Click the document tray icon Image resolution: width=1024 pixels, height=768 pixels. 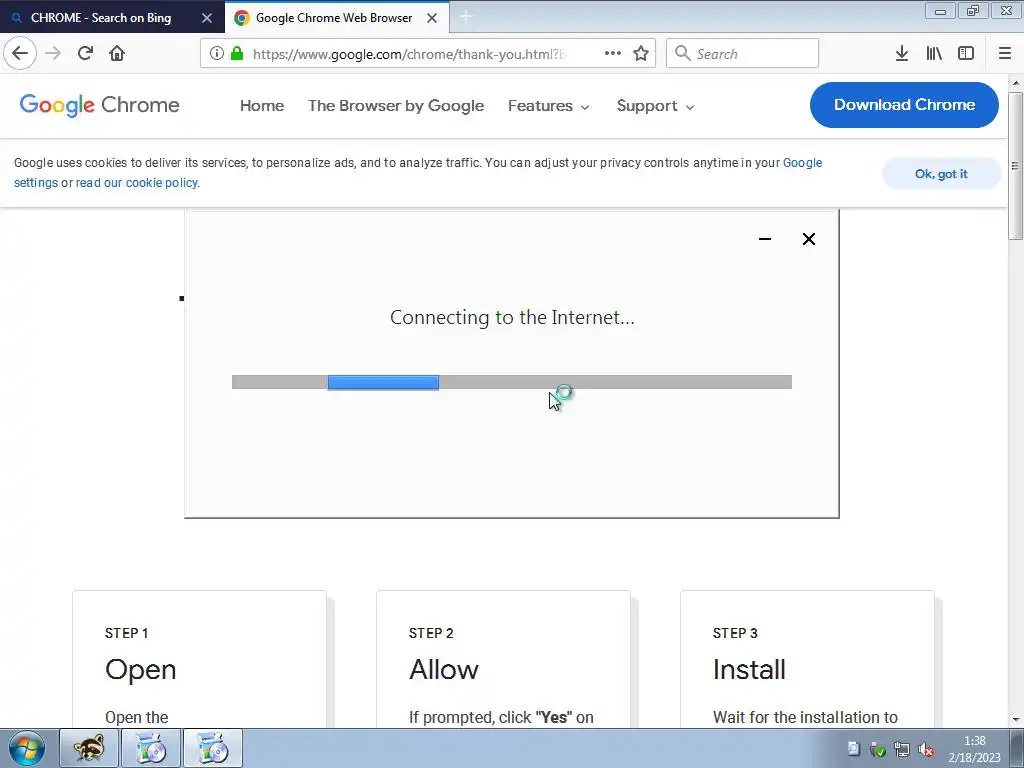(x=854, y=748)
